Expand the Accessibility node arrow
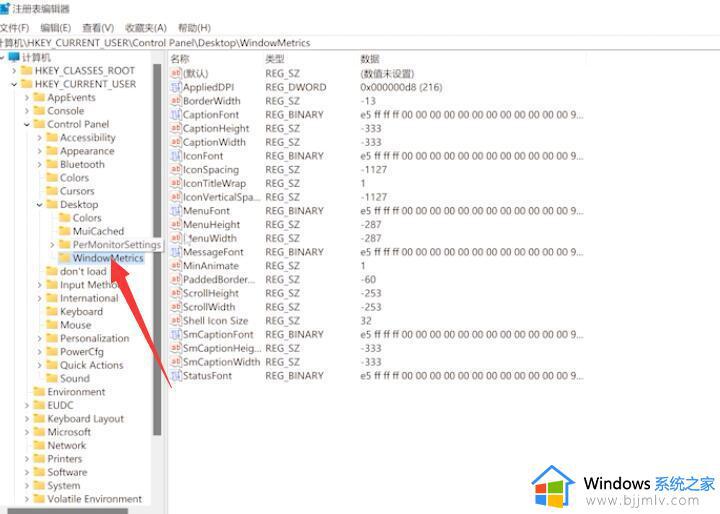 pyautogui.click(x=39, y=137)
